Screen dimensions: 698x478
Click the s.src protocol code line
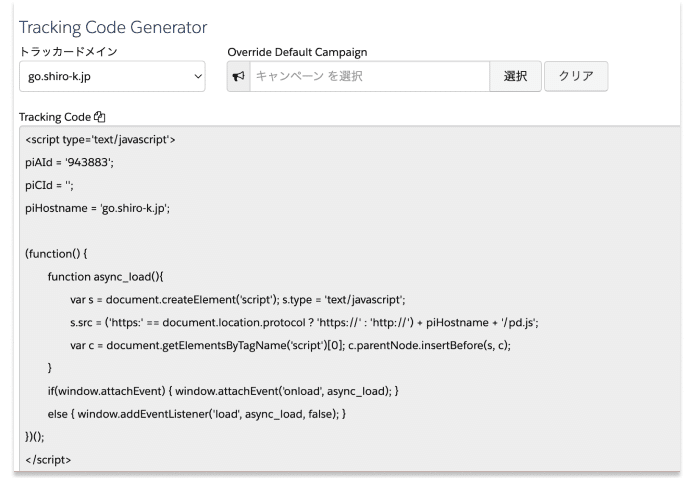point(305,322)
